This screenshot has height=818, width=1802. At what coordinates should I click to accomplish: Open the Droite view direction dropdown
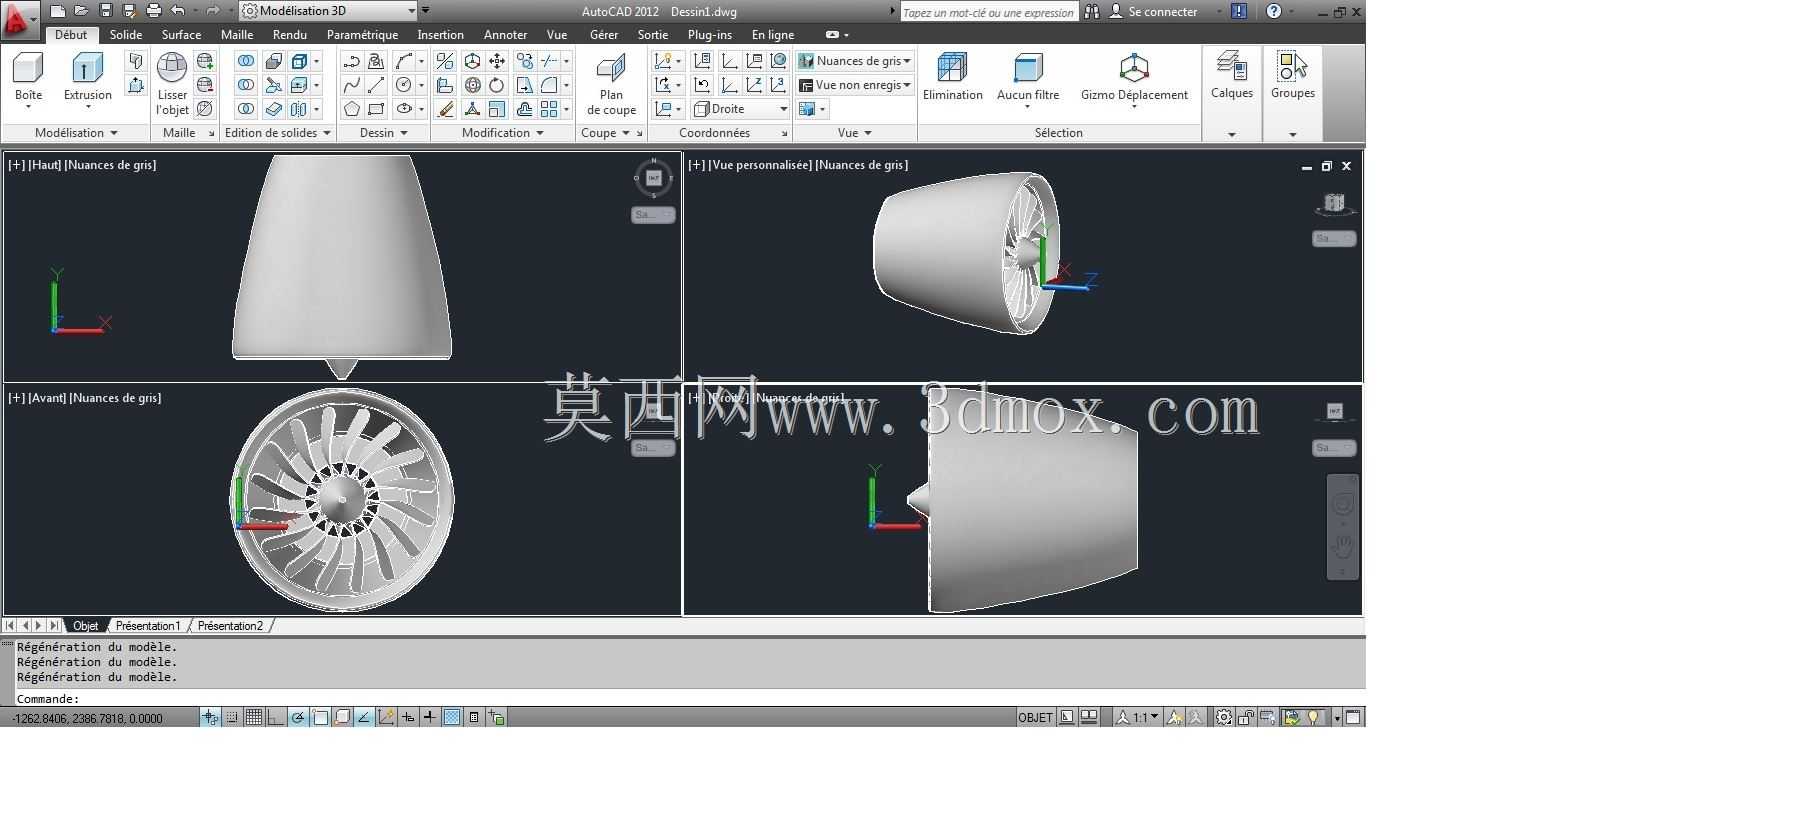[x=740, y=109]
